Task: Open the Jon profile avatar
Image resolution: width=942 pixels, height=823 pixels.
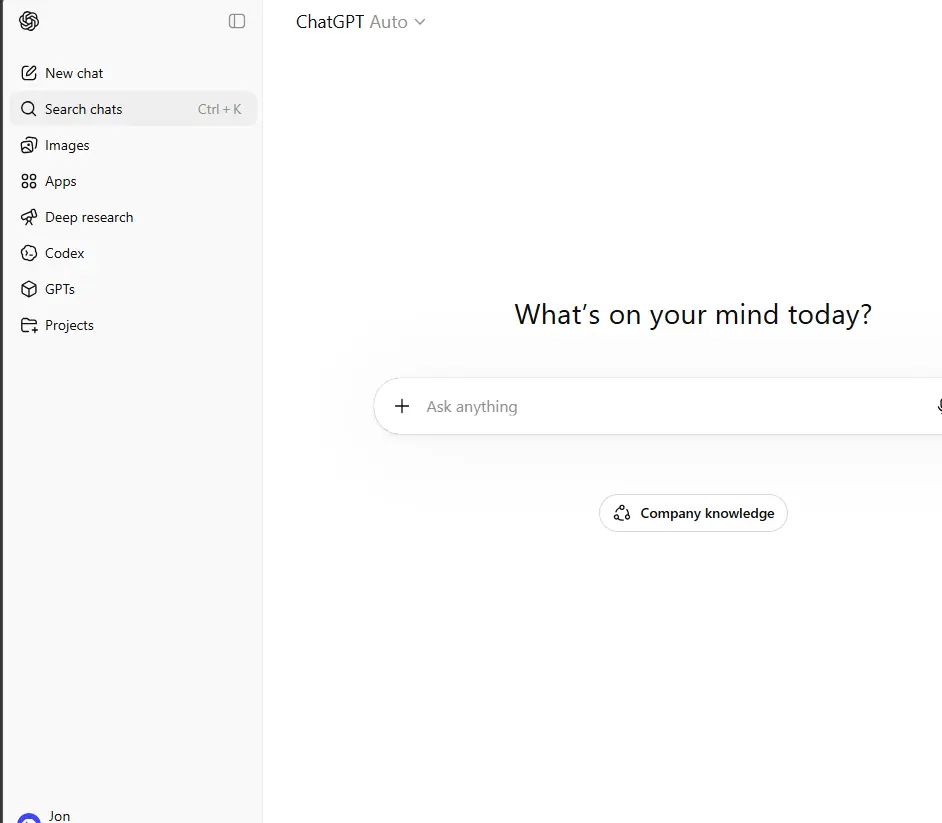Action: coord(29,818)
